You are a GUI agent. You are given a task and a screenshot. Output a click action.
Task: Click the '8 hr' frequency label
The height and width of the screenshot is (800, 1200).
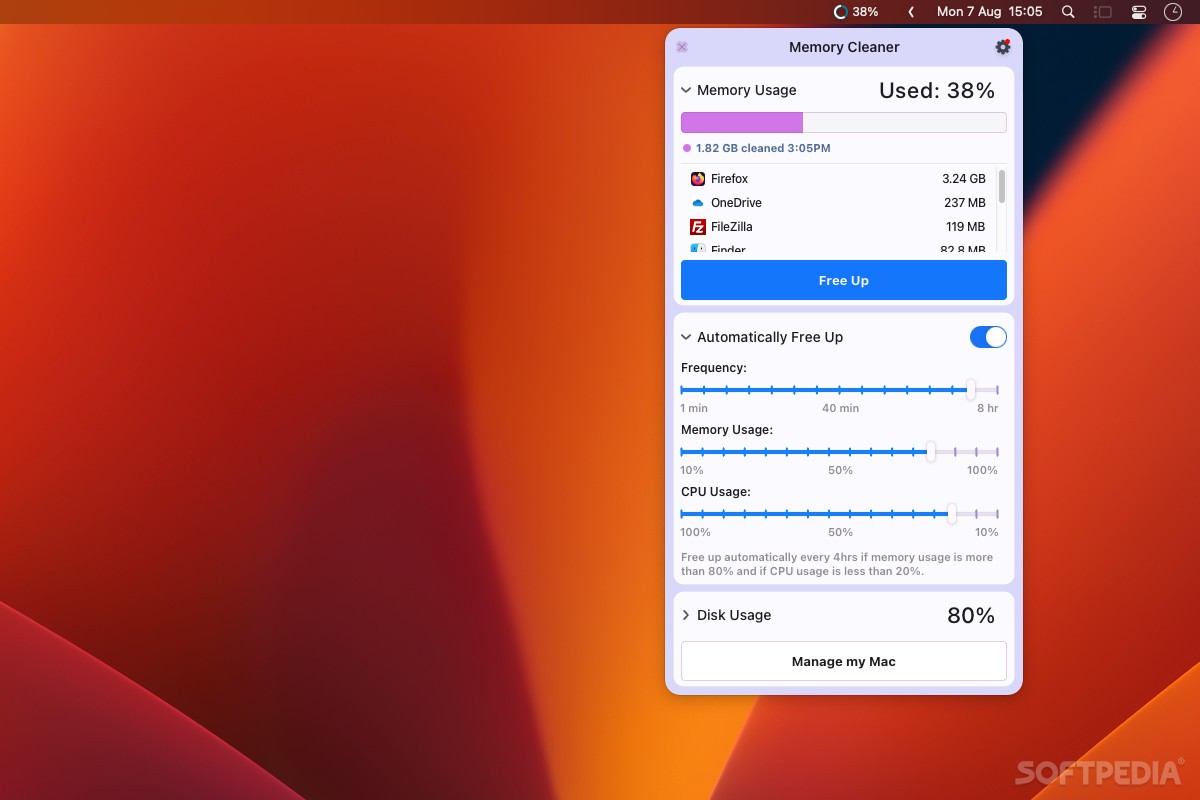[987, 408]
